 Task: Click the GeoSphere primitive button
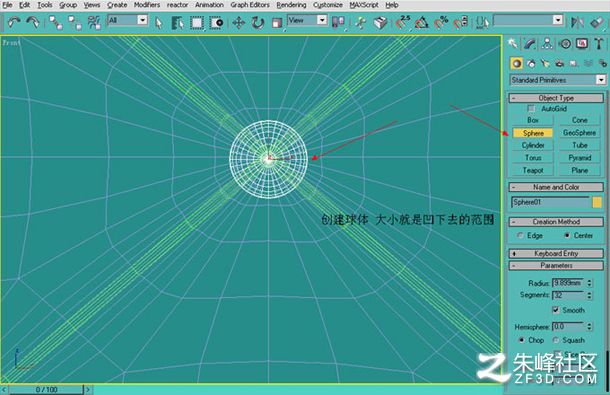pos(579,133)
